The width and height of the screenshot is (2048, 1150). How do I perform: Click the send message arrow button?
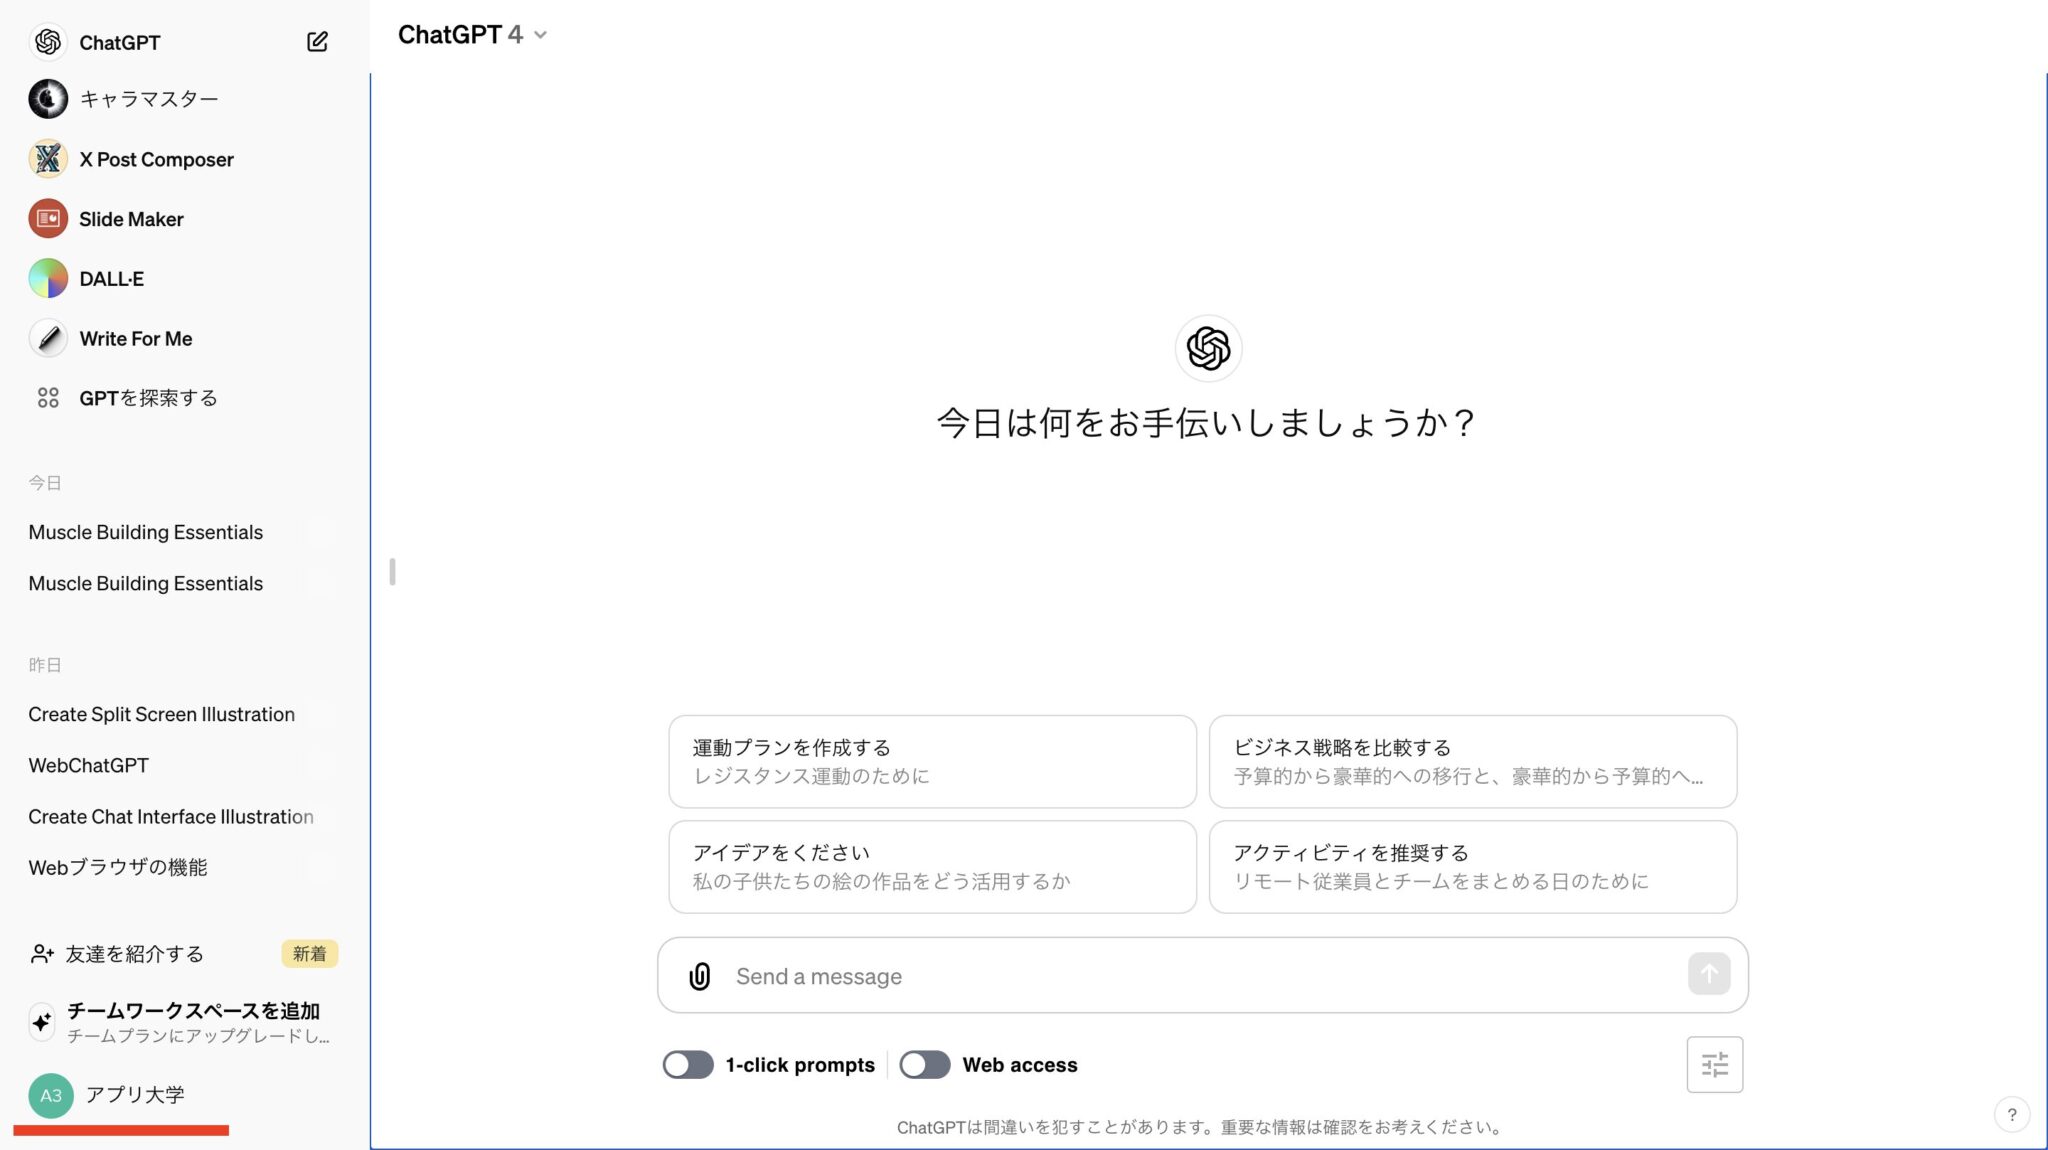coord(1709,974)
